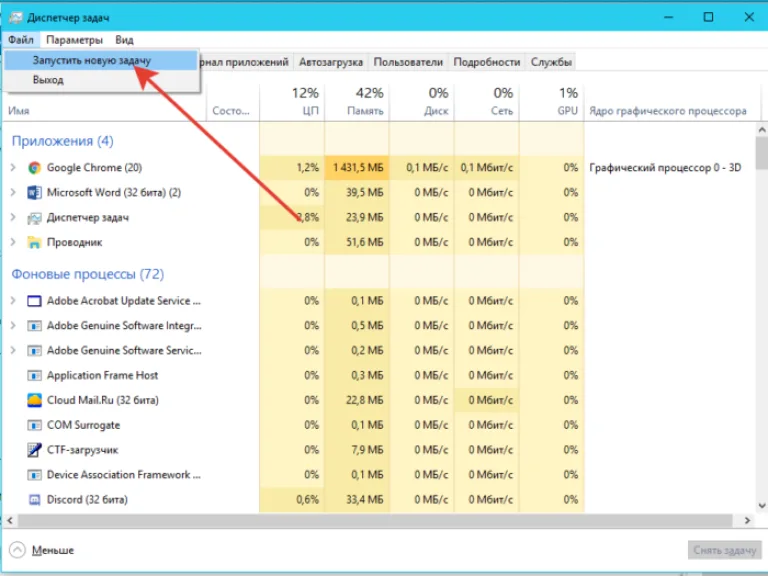Select the COM Surrogate row name

83,425
